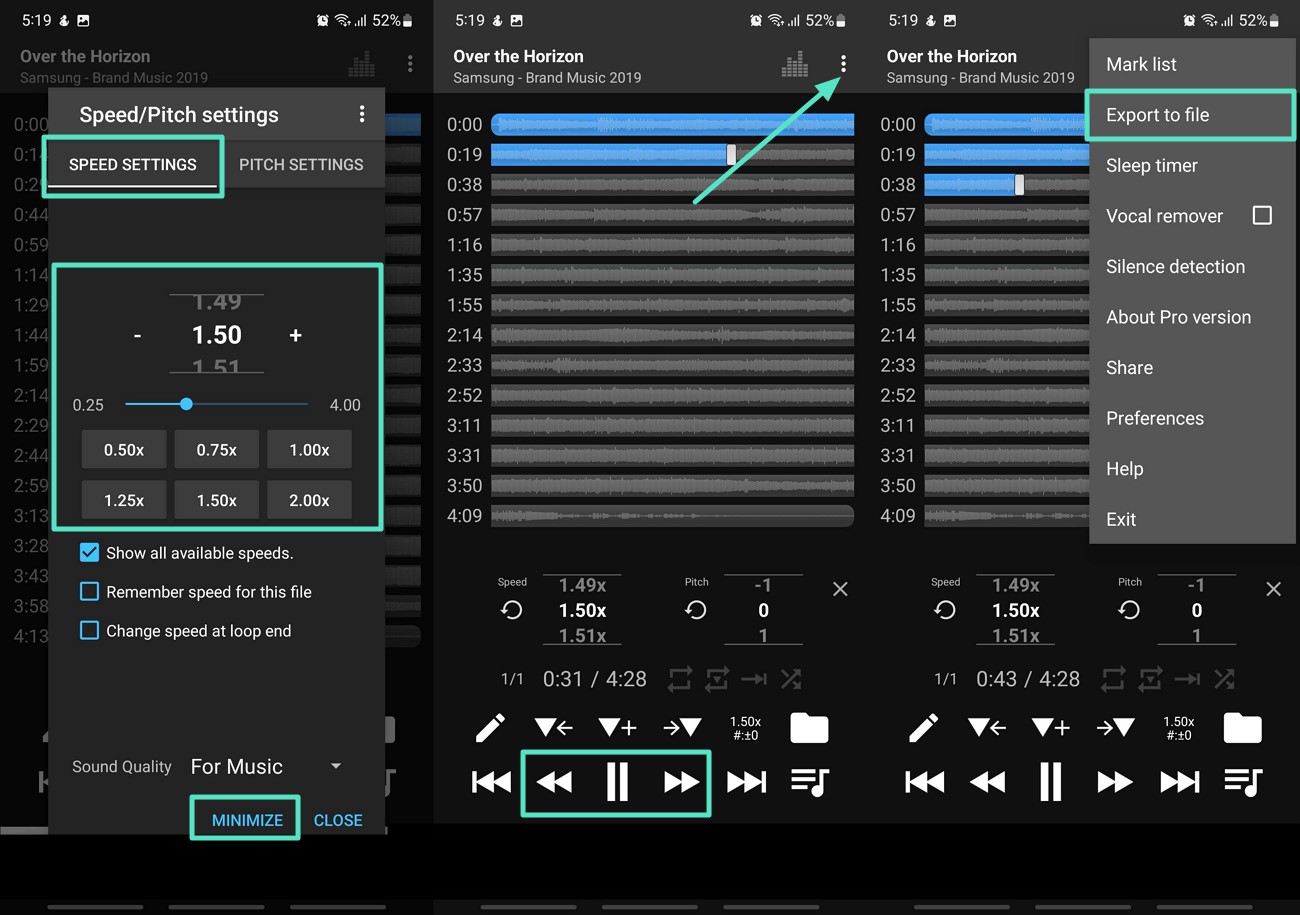Click CLOSE in the Speed/Pitch dialog
Screen dimensions: 1300x915
338,820
